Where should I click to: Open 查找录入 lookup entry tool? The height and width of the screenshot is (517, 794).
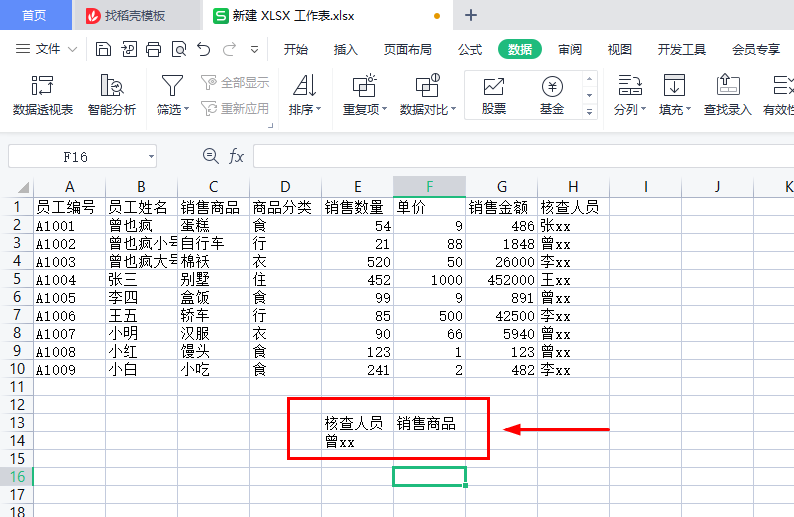[728, 95]
